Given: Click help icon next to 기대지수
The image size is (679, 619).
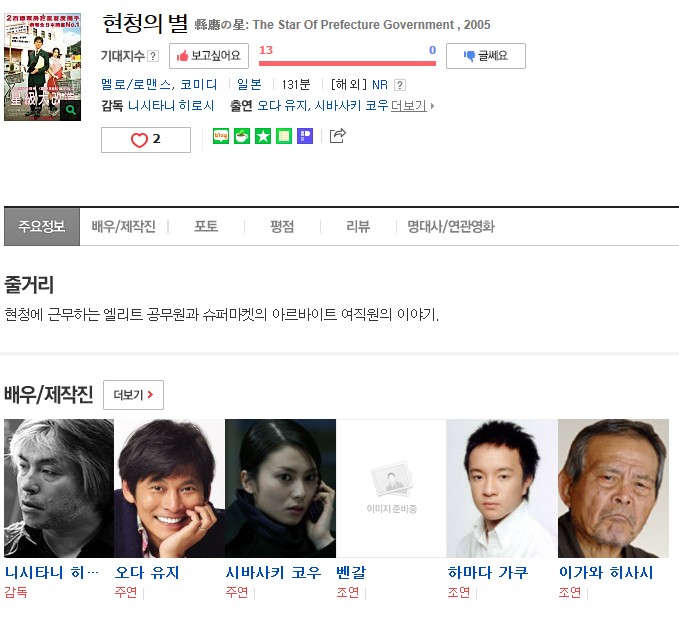Looking at the screenshot, I should 153,56.
